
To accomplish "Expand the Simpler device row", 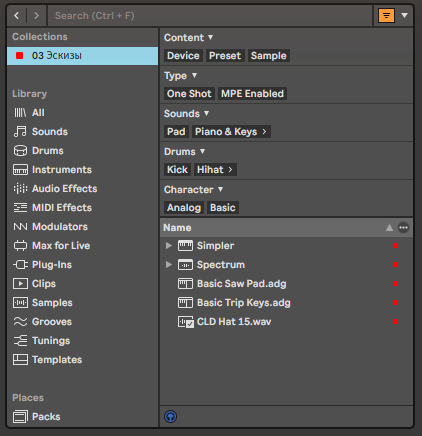I will (x=169, y=246).
